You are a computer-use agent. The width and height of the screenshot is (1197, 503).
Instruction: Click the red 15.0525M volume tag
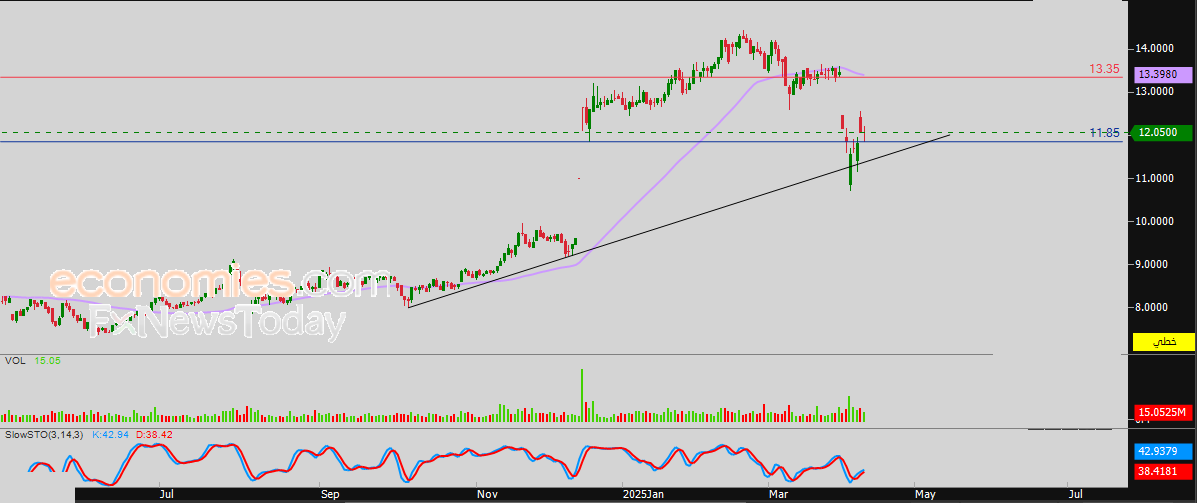click(1164, 413)
